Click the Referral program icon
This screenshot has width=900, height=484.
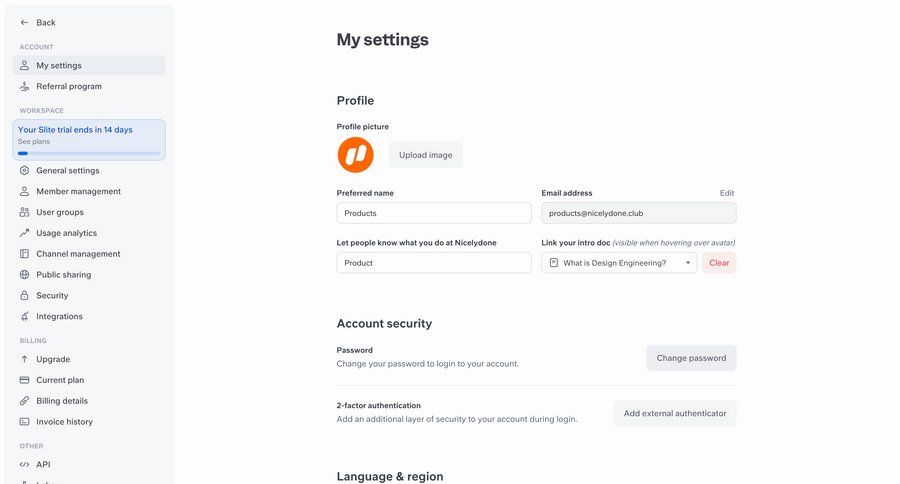click(25, 86)
